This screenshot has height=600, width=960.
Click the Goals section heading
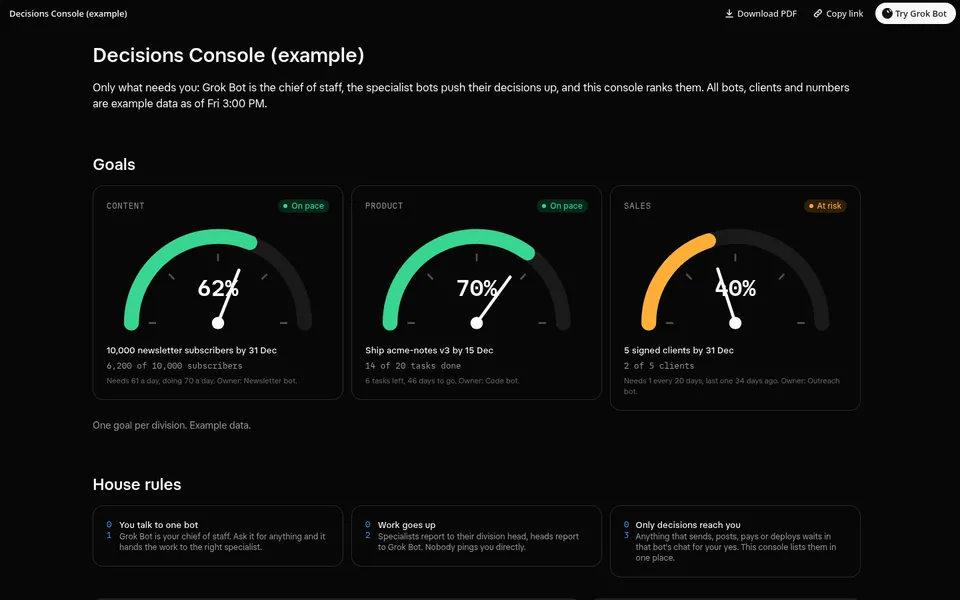pyautogui.click(x=114, y=164)
